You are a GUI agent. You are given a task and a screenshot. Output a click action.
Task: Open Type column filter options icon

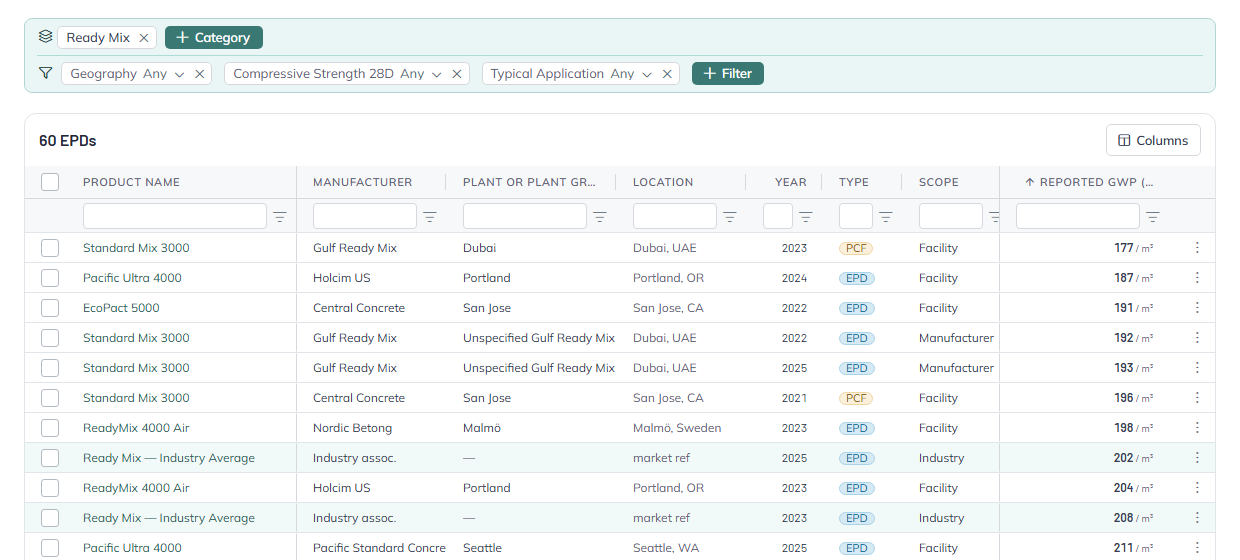[886, 217]
